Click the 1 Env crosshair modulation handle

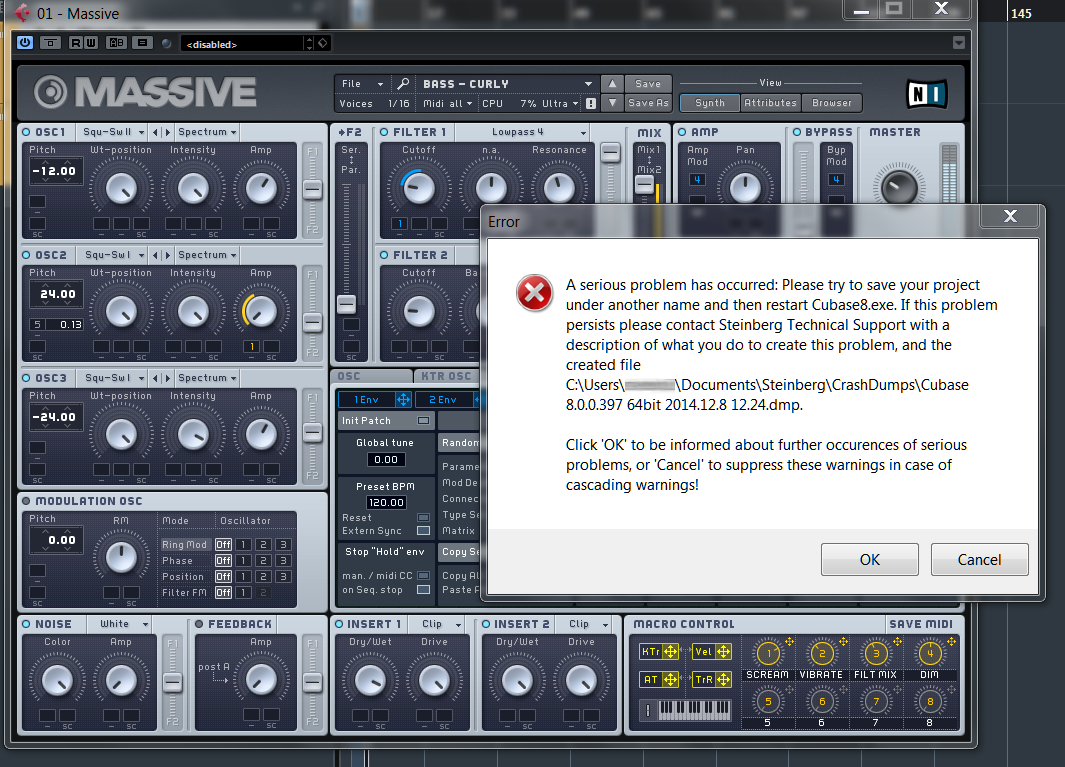pos(403,399)
